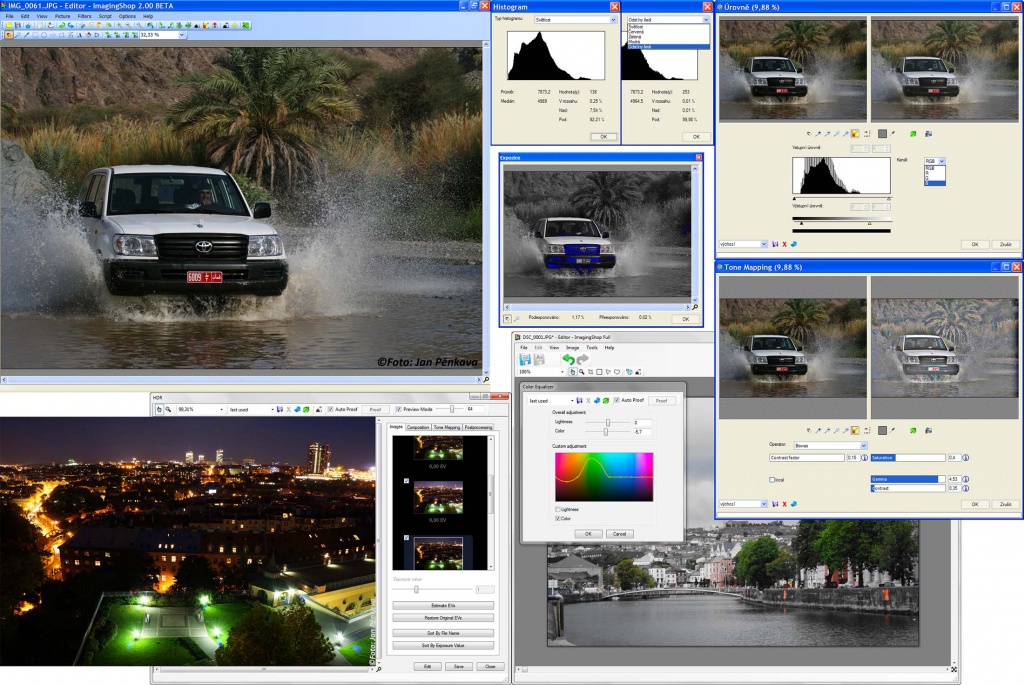This screenshot has width=1024, height=685.
Task: Click the info icon next to Saturation value
Action: click(x=965, y=458)
